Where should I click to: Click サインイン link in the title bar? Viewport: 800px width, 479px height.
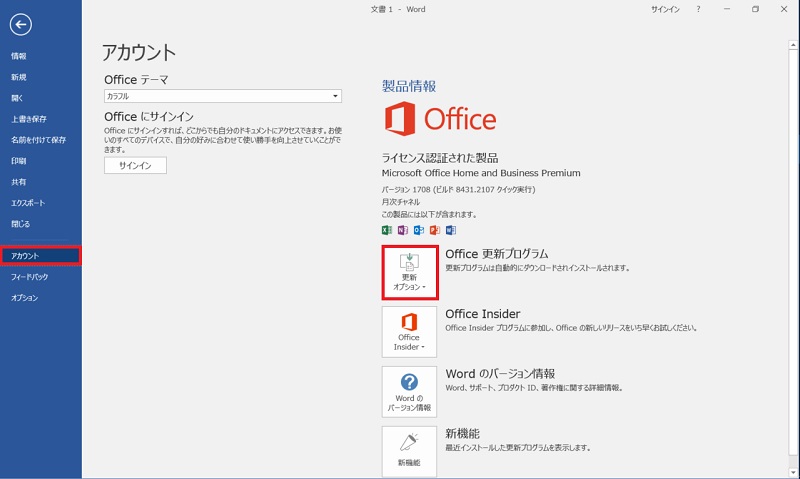click(x=665, y=9)
